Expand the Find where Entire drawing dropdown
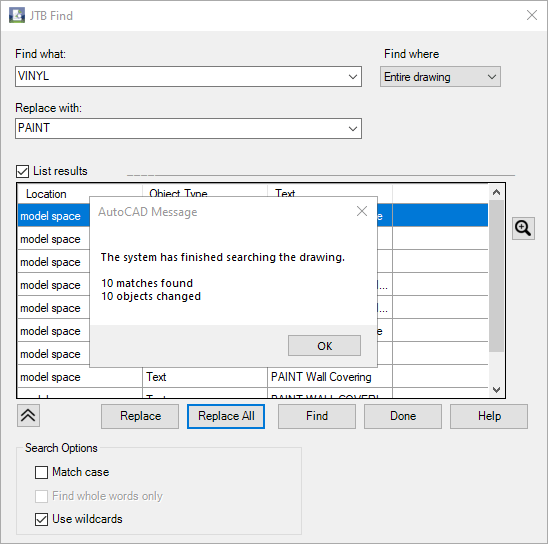Viewport: 548px width, 544px height. 440,77
